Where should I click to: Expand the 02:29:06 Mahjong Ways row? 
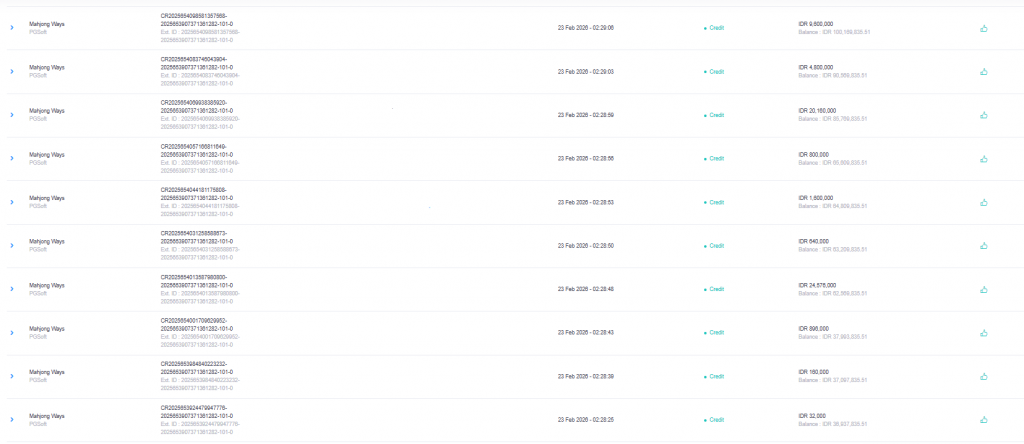[x=12, y=28]
